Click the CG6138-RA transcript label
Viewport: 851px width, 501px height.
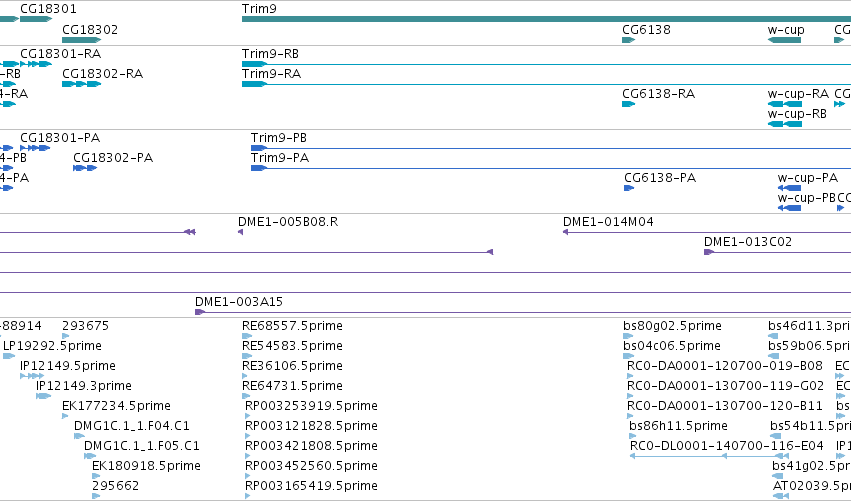click(658, 94)
